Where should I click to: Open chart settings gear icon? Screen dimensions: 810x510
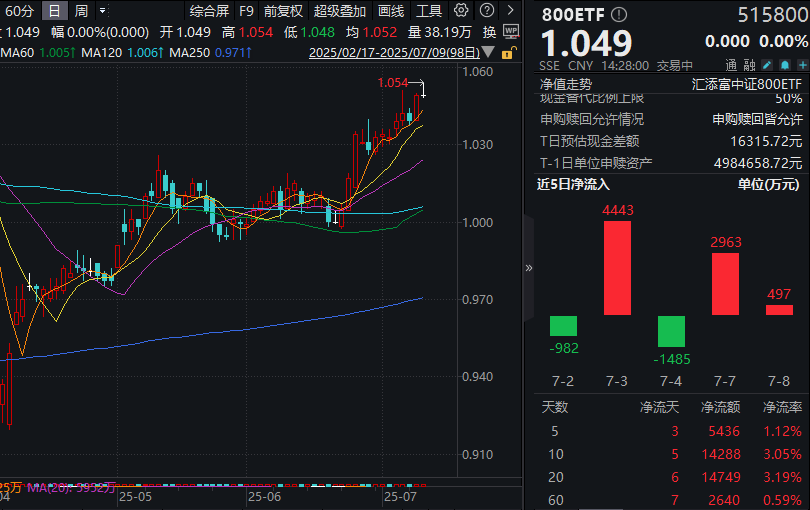pyautogui.click(x=461, y=11)
